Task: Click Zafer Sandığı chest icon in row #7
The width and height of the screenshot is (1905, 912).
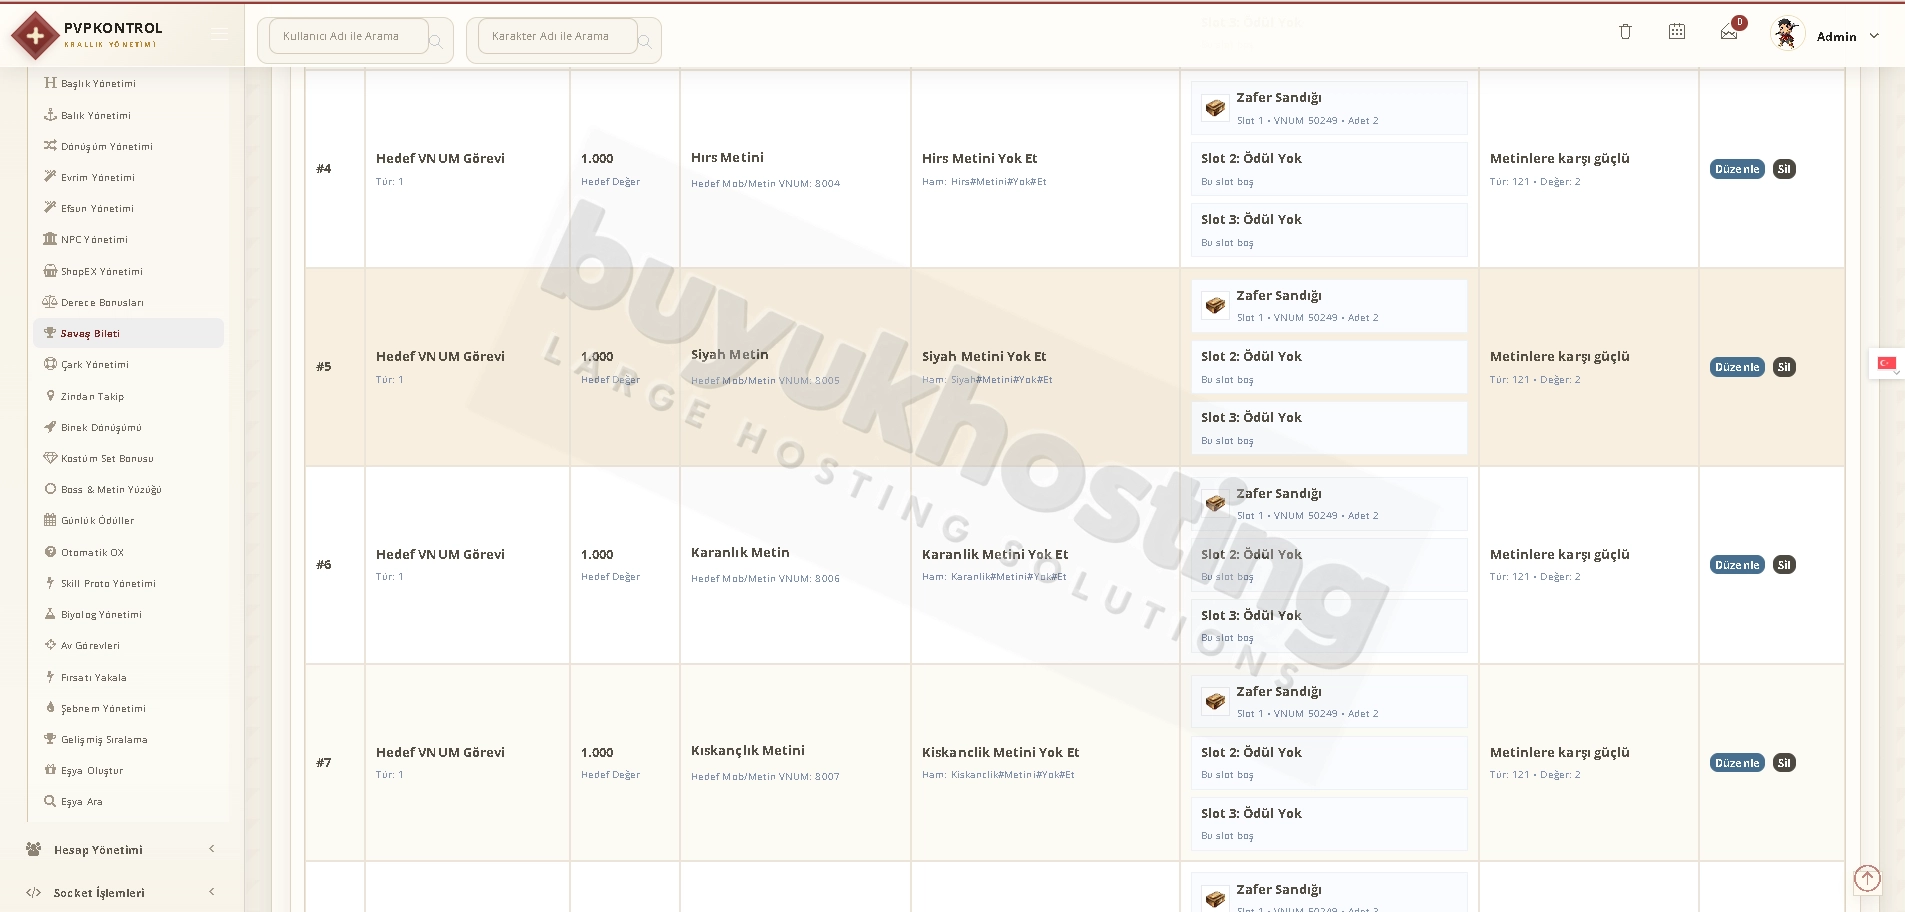Action: pos(1215,702)
